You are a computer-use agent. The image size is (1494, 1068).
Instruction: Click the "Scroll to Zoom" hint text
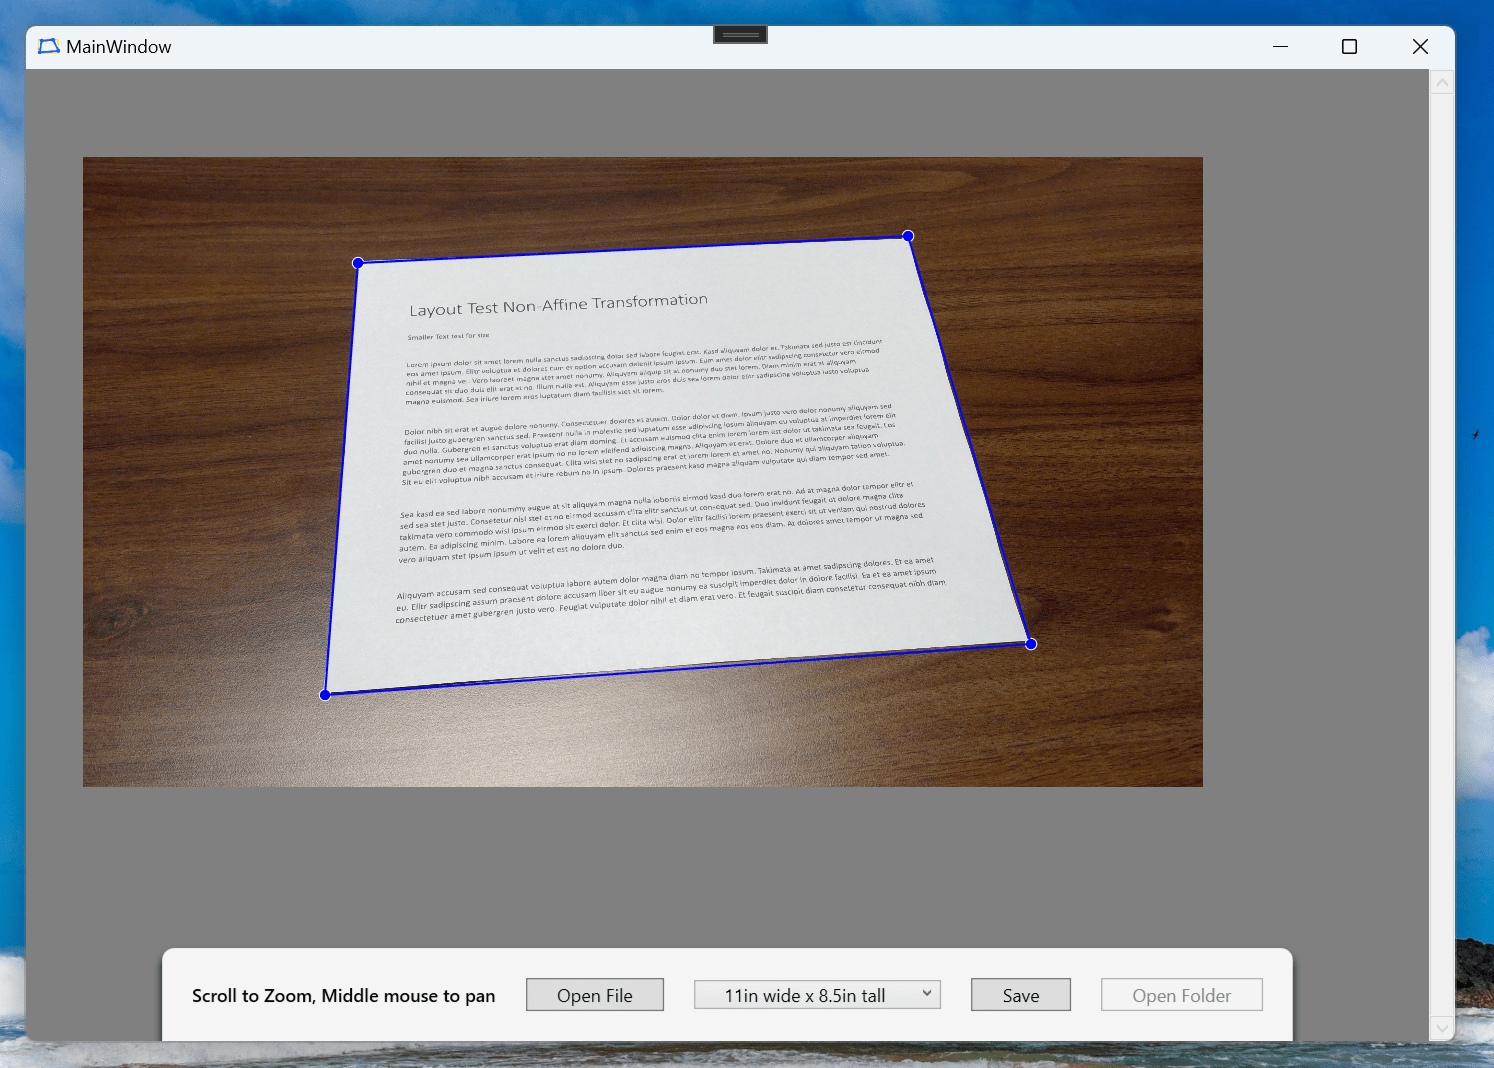(x=343, y=996)
